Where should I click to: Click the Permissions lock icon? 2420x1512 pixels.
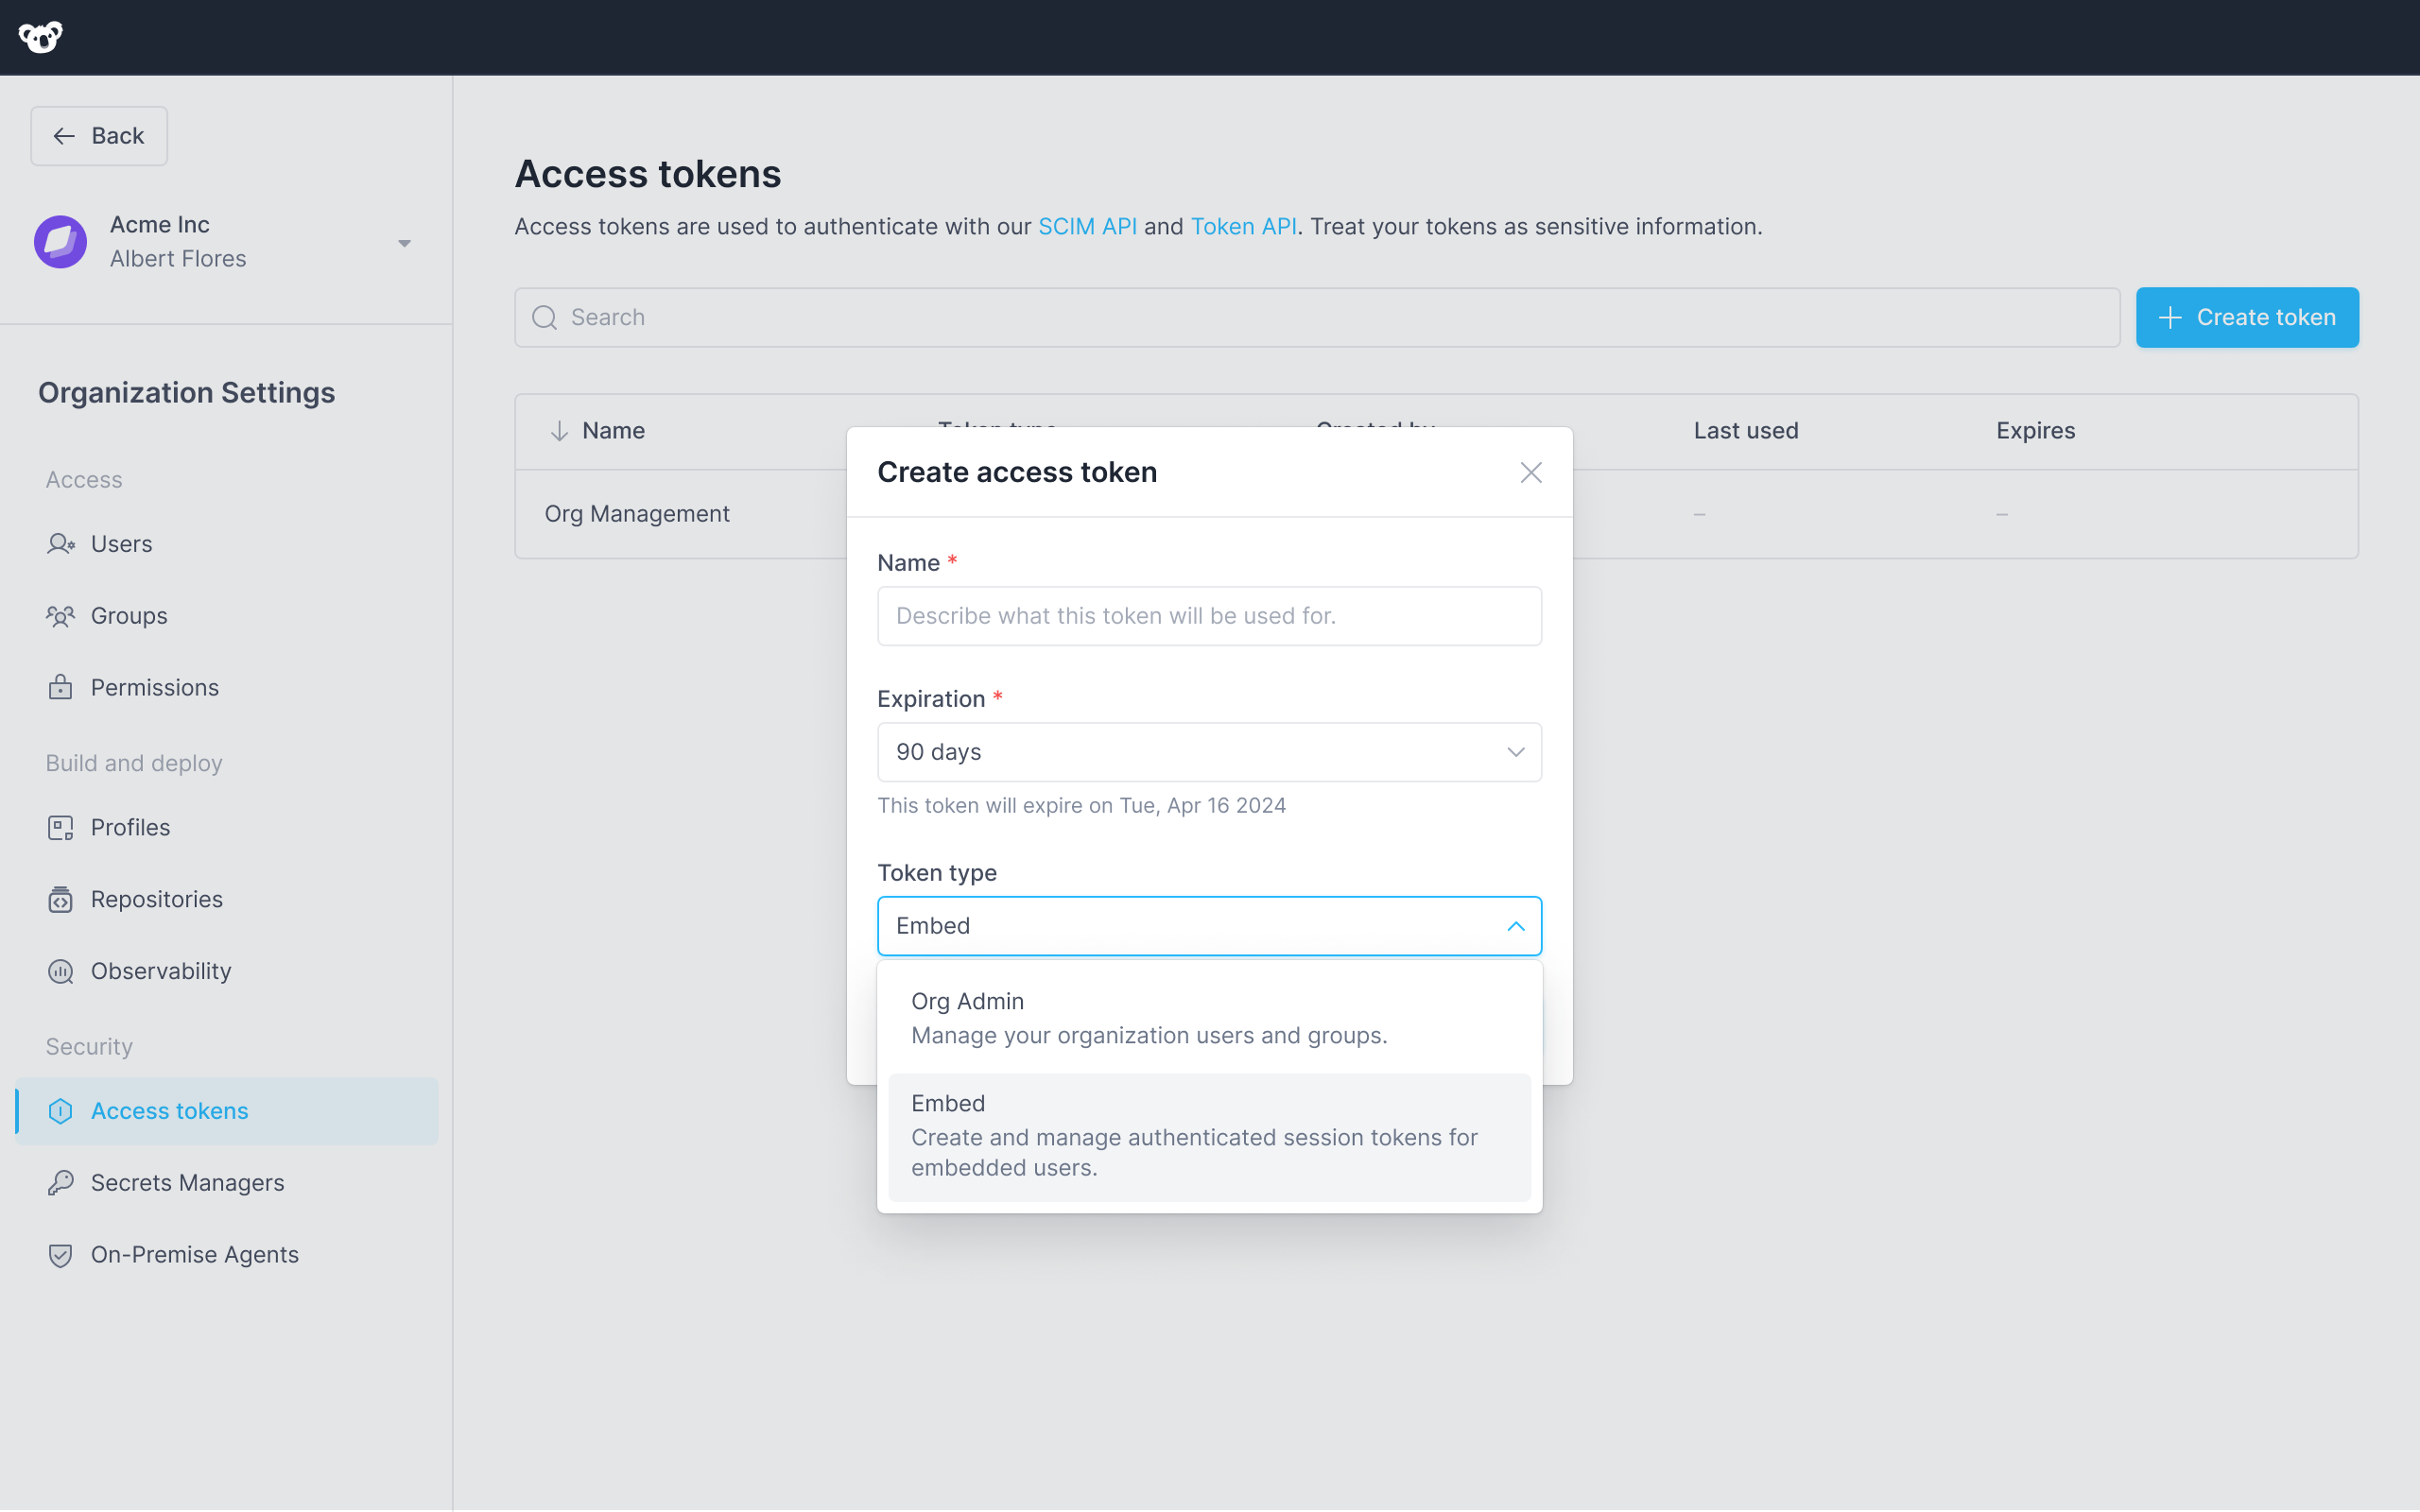[x=61, y=687]
